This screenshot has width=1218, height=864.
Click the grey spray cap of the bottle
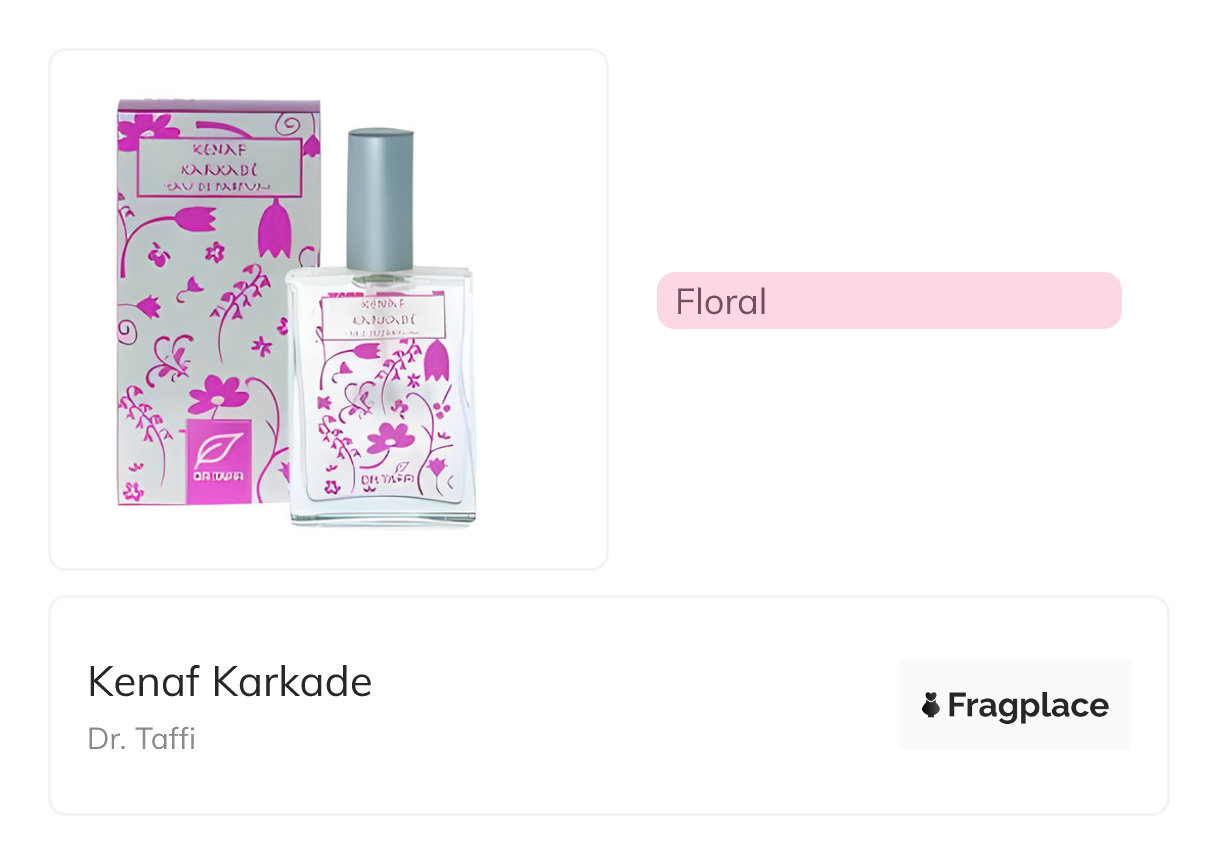379,198
